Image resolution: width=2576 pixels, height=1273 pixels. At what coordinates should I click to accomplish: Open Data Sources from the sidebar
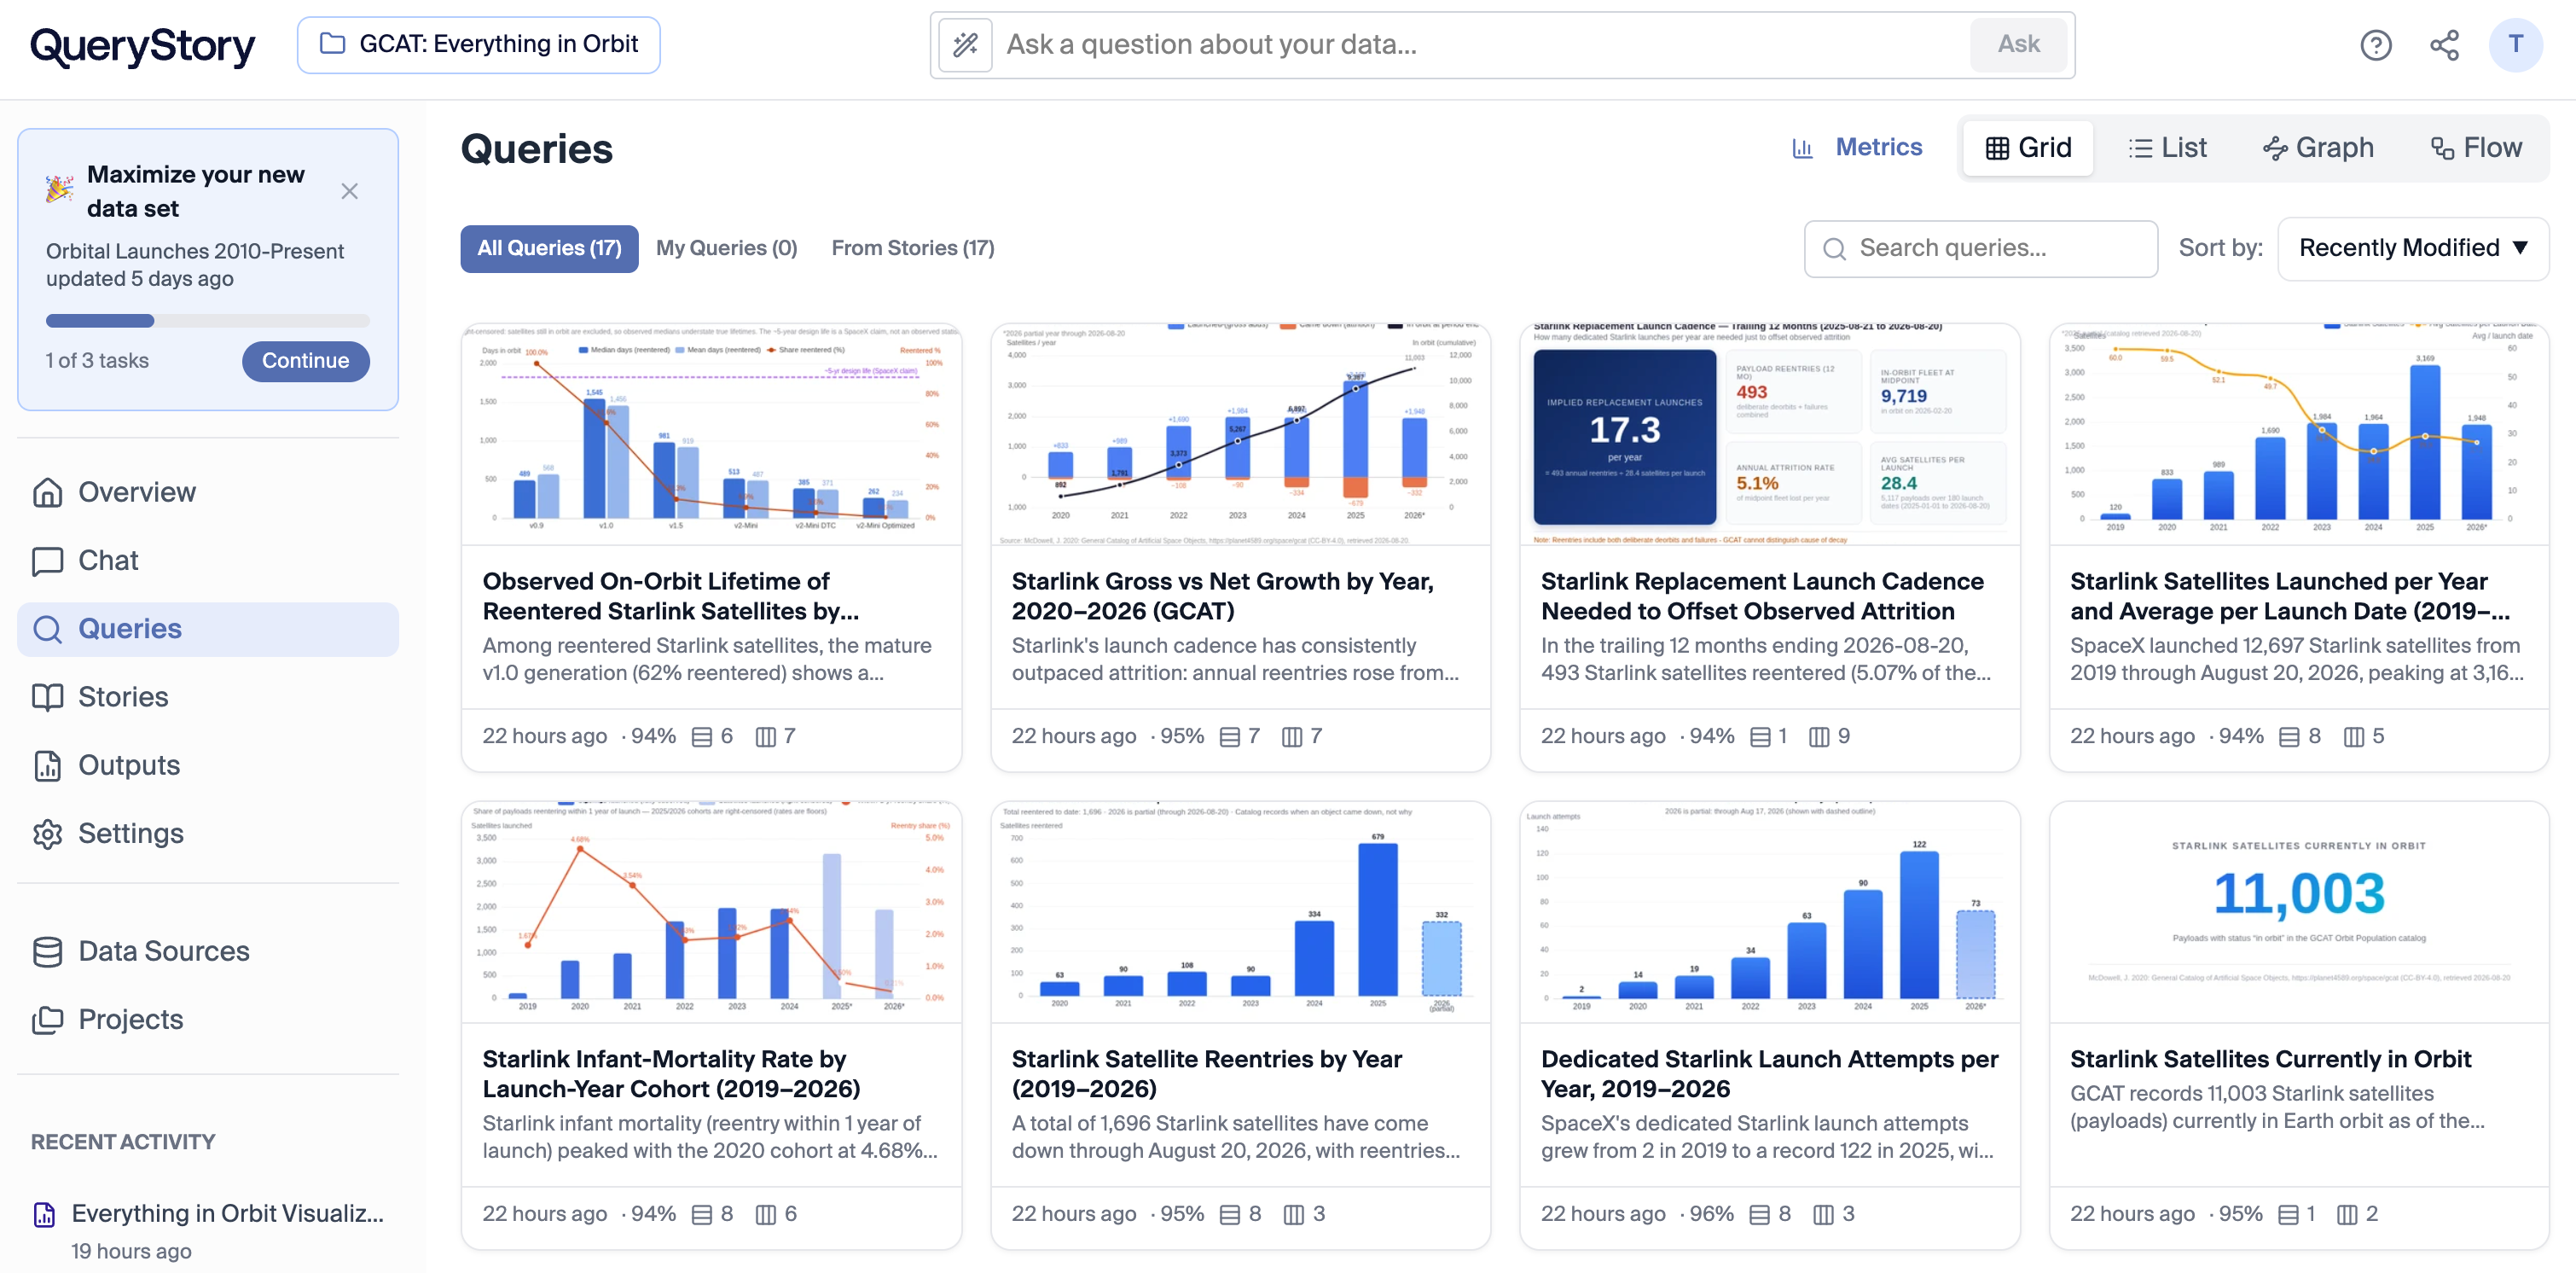(x=208, y=951)
